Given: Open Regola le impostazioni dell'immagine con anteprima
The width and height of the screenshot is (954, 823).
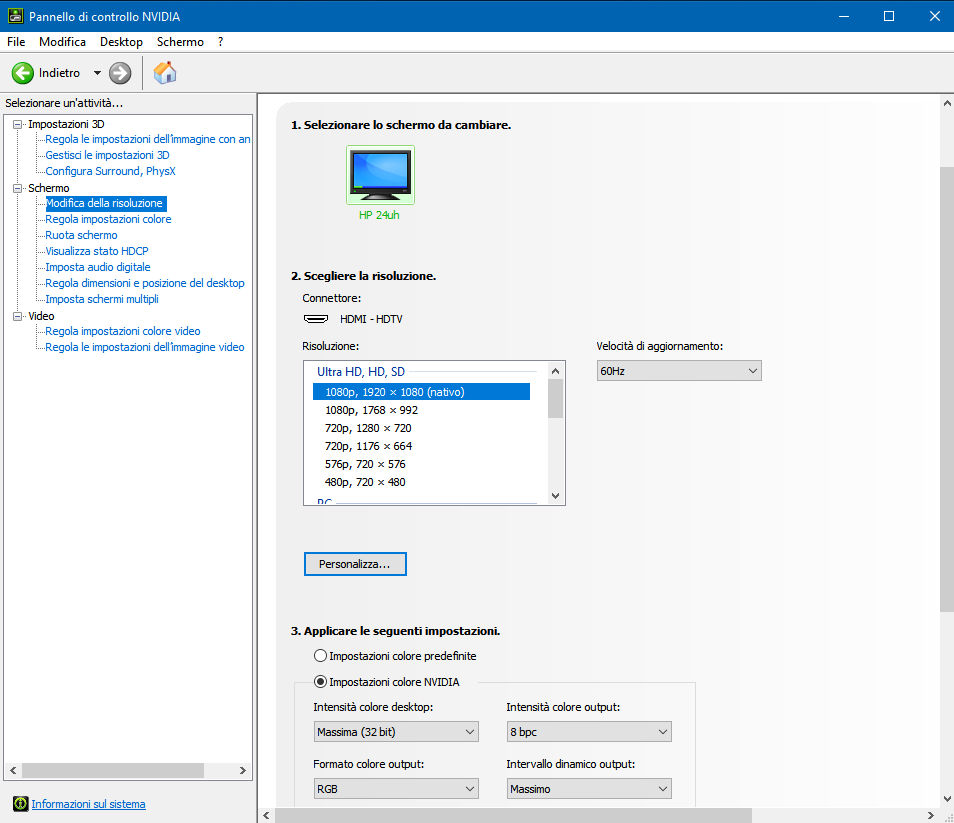Looking at the screenshot, I should (x=148, y=139).
